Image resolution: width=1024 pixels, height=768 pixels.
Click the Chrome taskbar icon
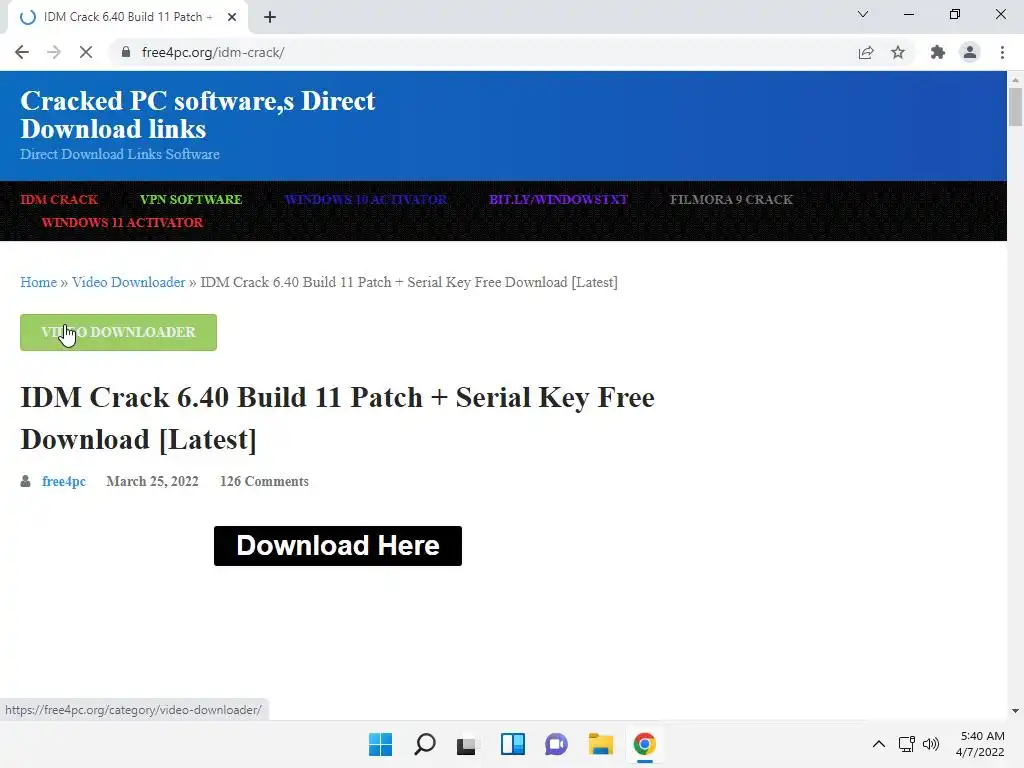[x=645, y=744]
